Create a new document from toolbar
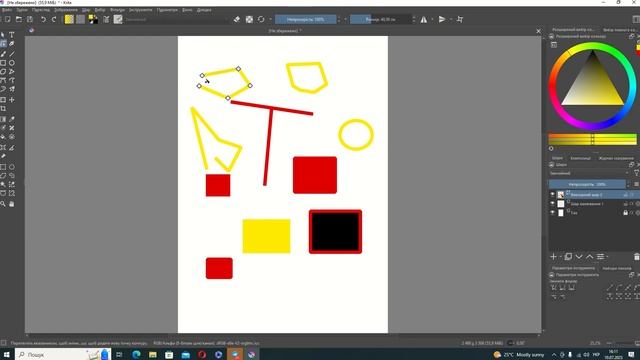The image size is (640, 360). pyautogui.click(x=7, y=19)
